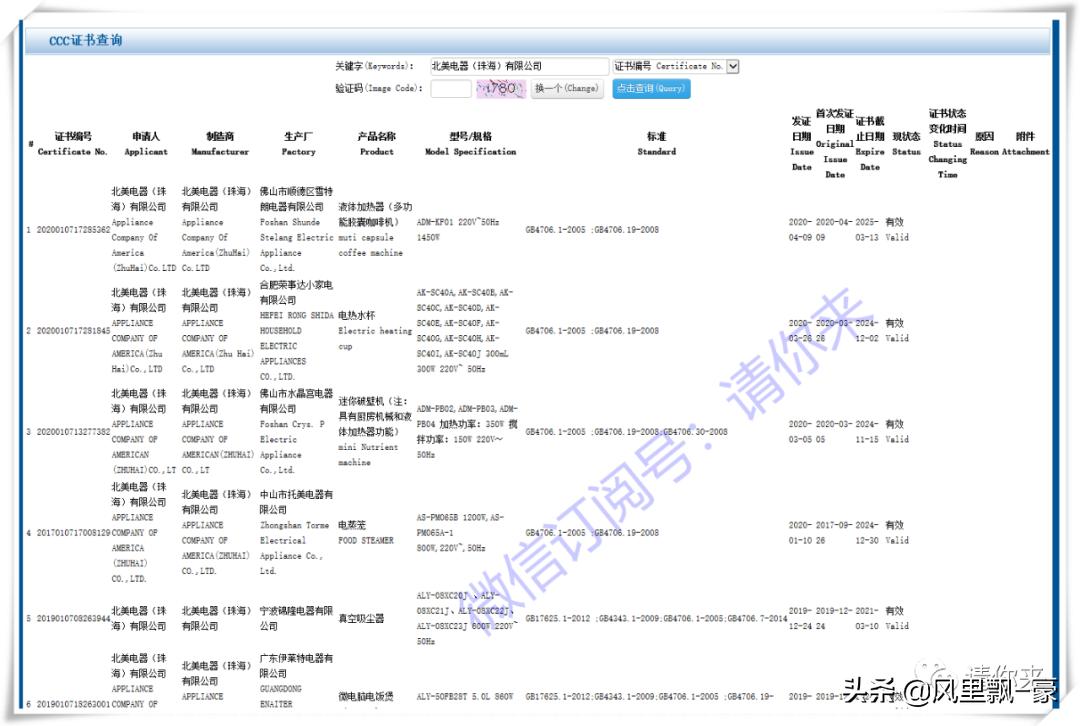Click the CCC证书查询 page title
Image resolution: width=1080 pixels, height=726 pixels.
click(85, 40)
